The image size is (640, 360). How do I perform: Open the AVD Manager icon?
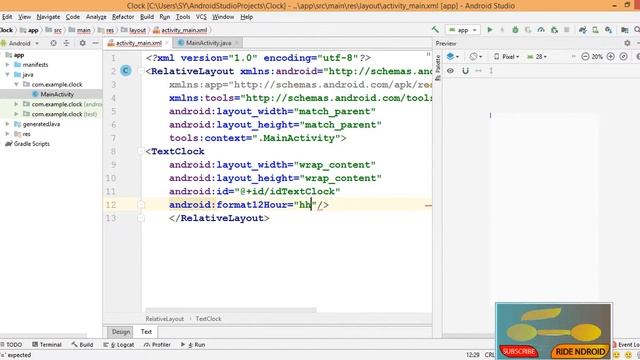[596, 30]
